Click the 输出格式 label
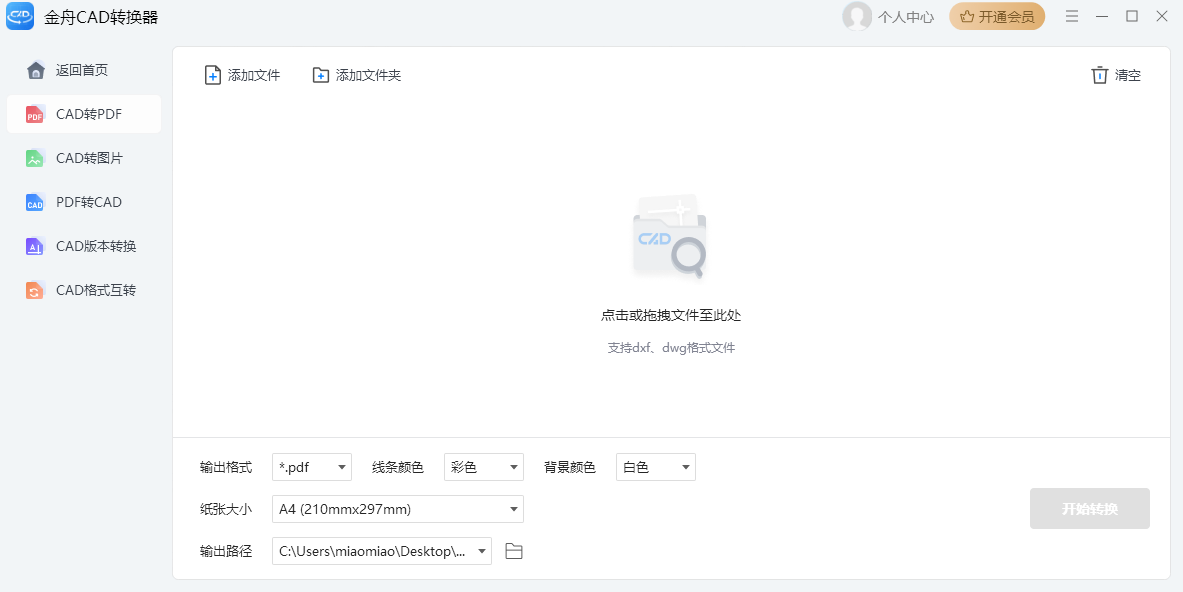The height and width of the screenshot is (592, 1183). [226, 468]
